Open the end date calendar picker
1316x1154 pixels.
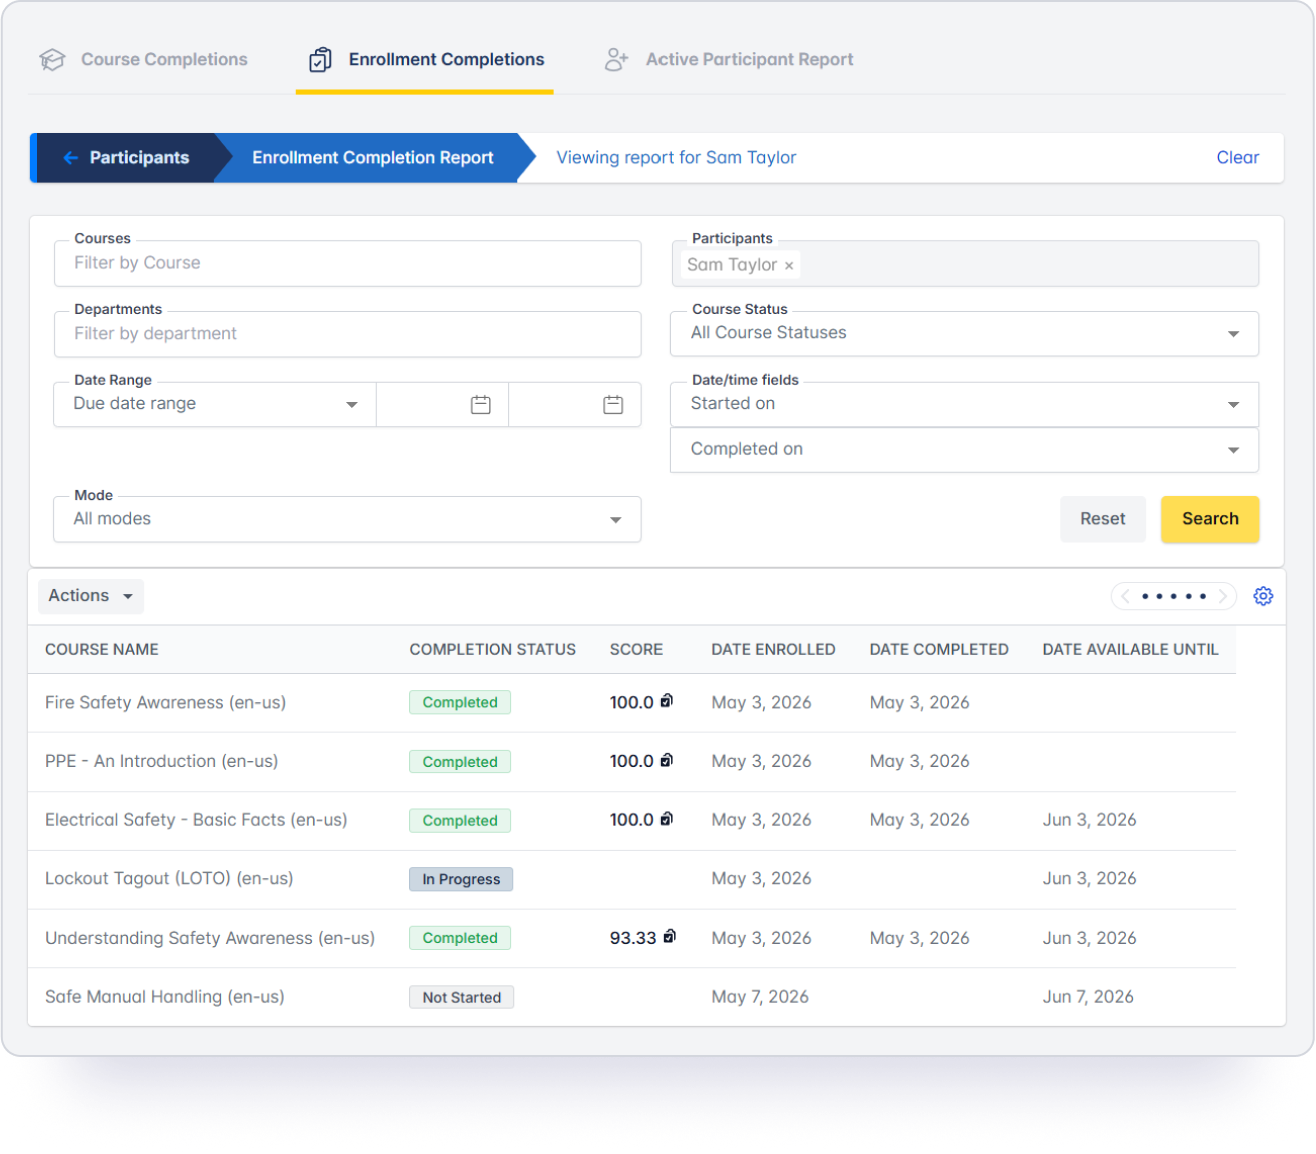tap(613, 405)
